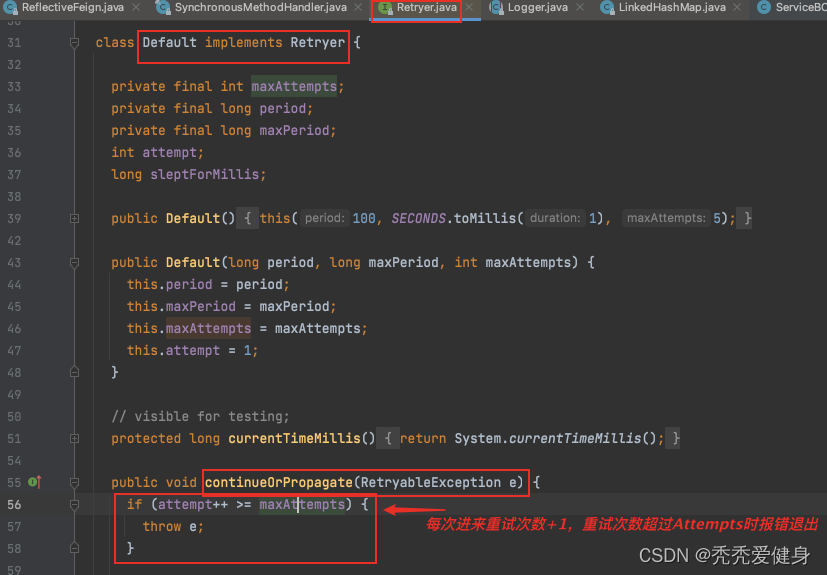
Task: Click the ReflectiveFeign.java class file icon
Action: 10,7
